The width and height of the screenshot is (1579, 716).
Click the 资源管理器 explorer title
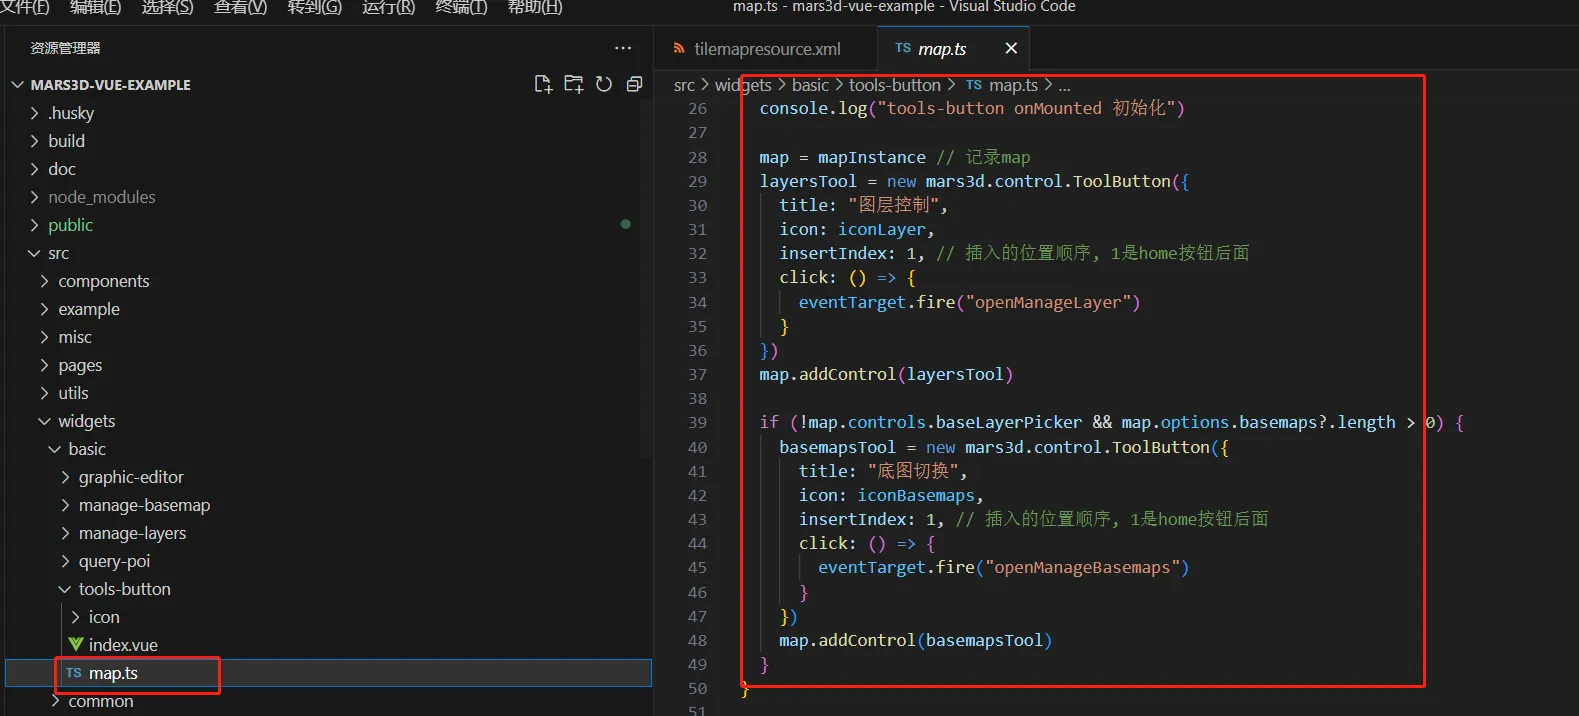pyautogui.click(x=65, y=48)
